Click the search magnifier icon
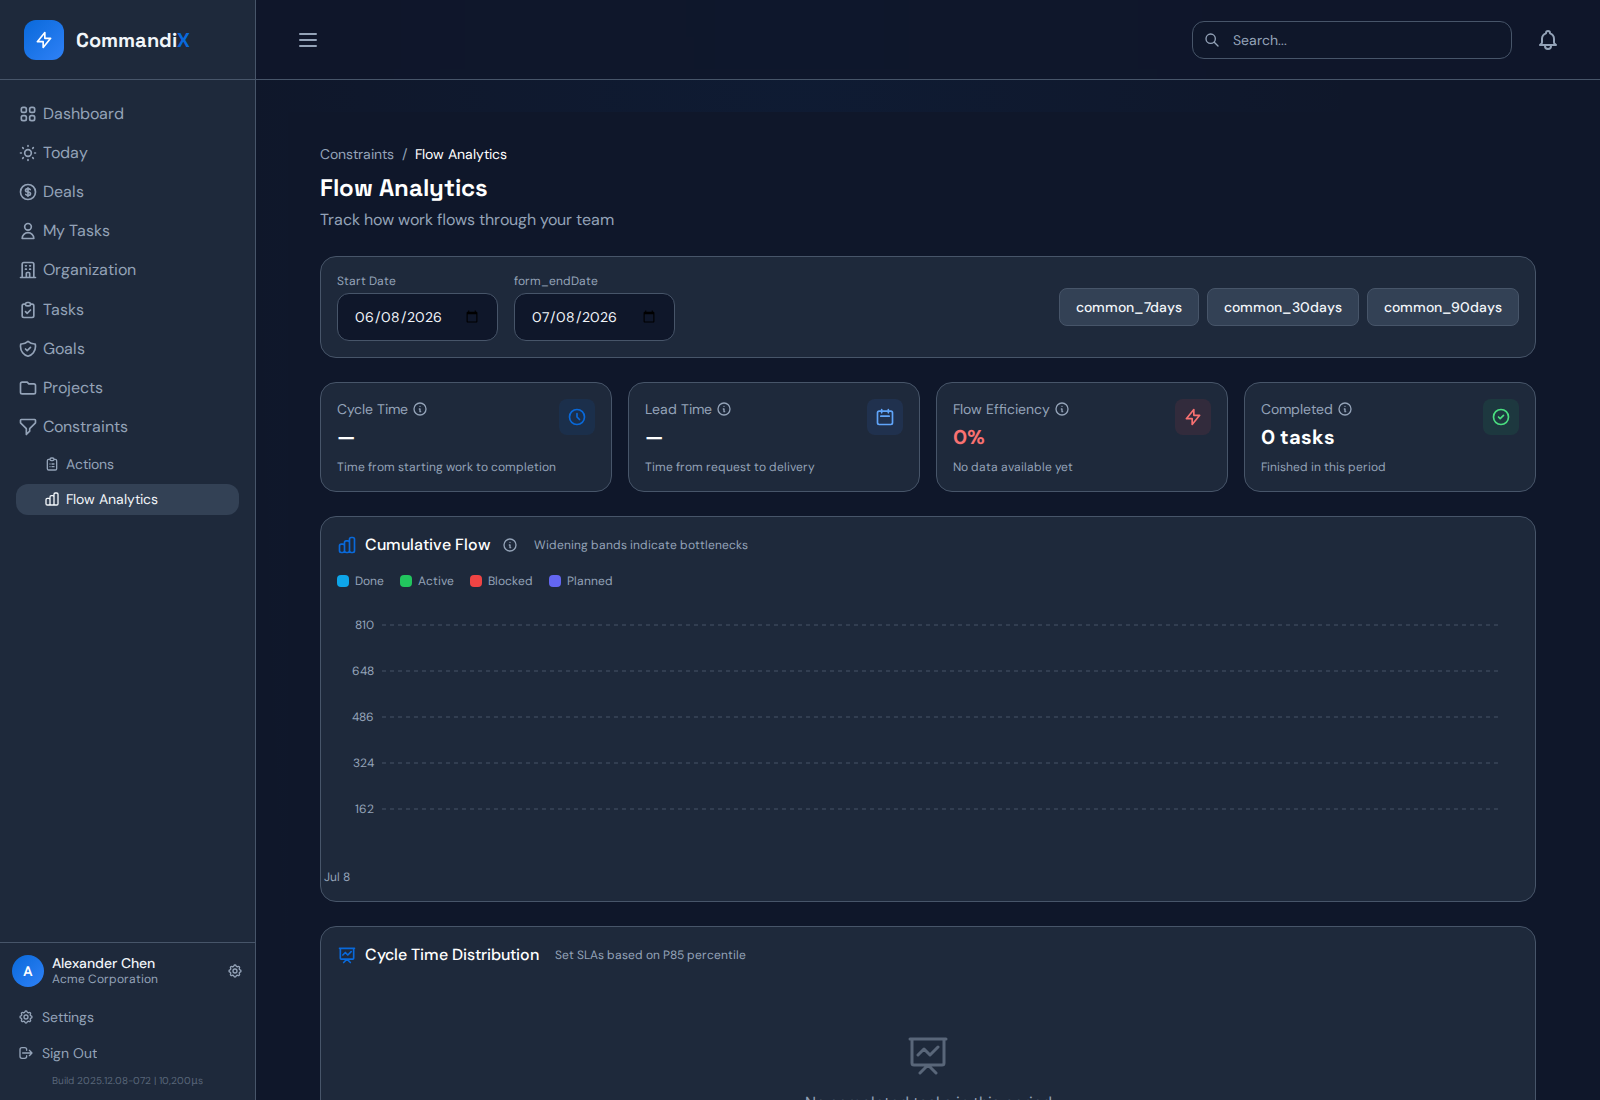 coord(1212,40)
